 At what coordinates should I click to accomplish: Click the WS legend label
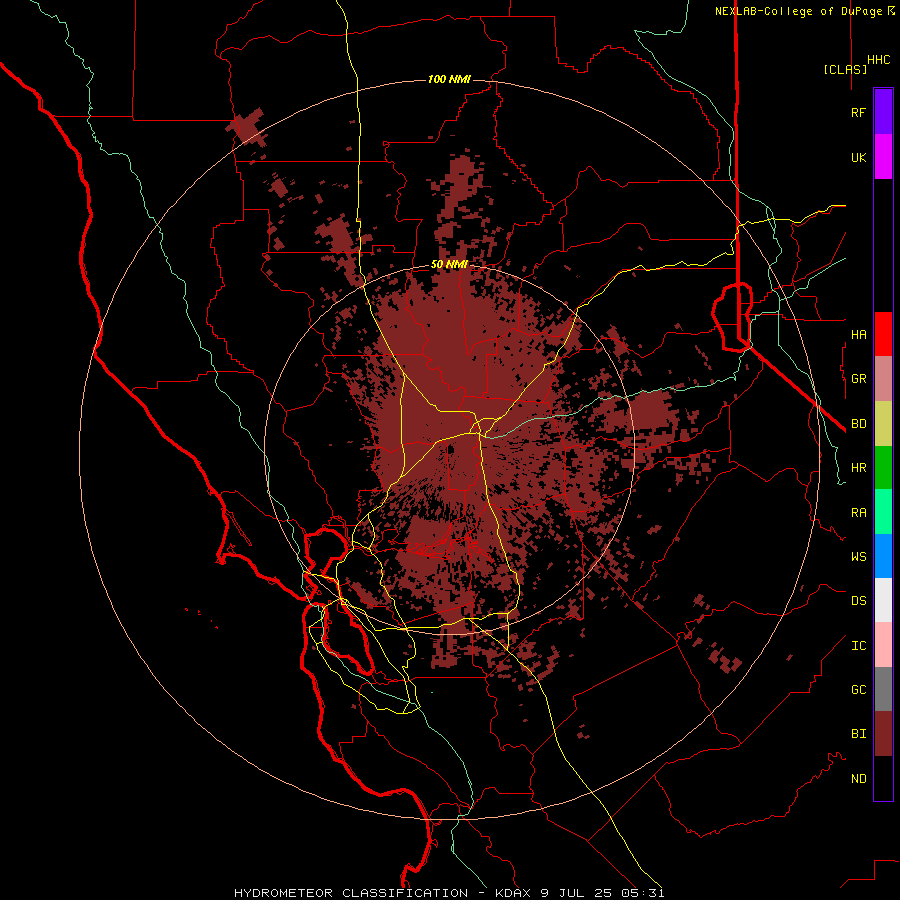[x=858, y=557]
